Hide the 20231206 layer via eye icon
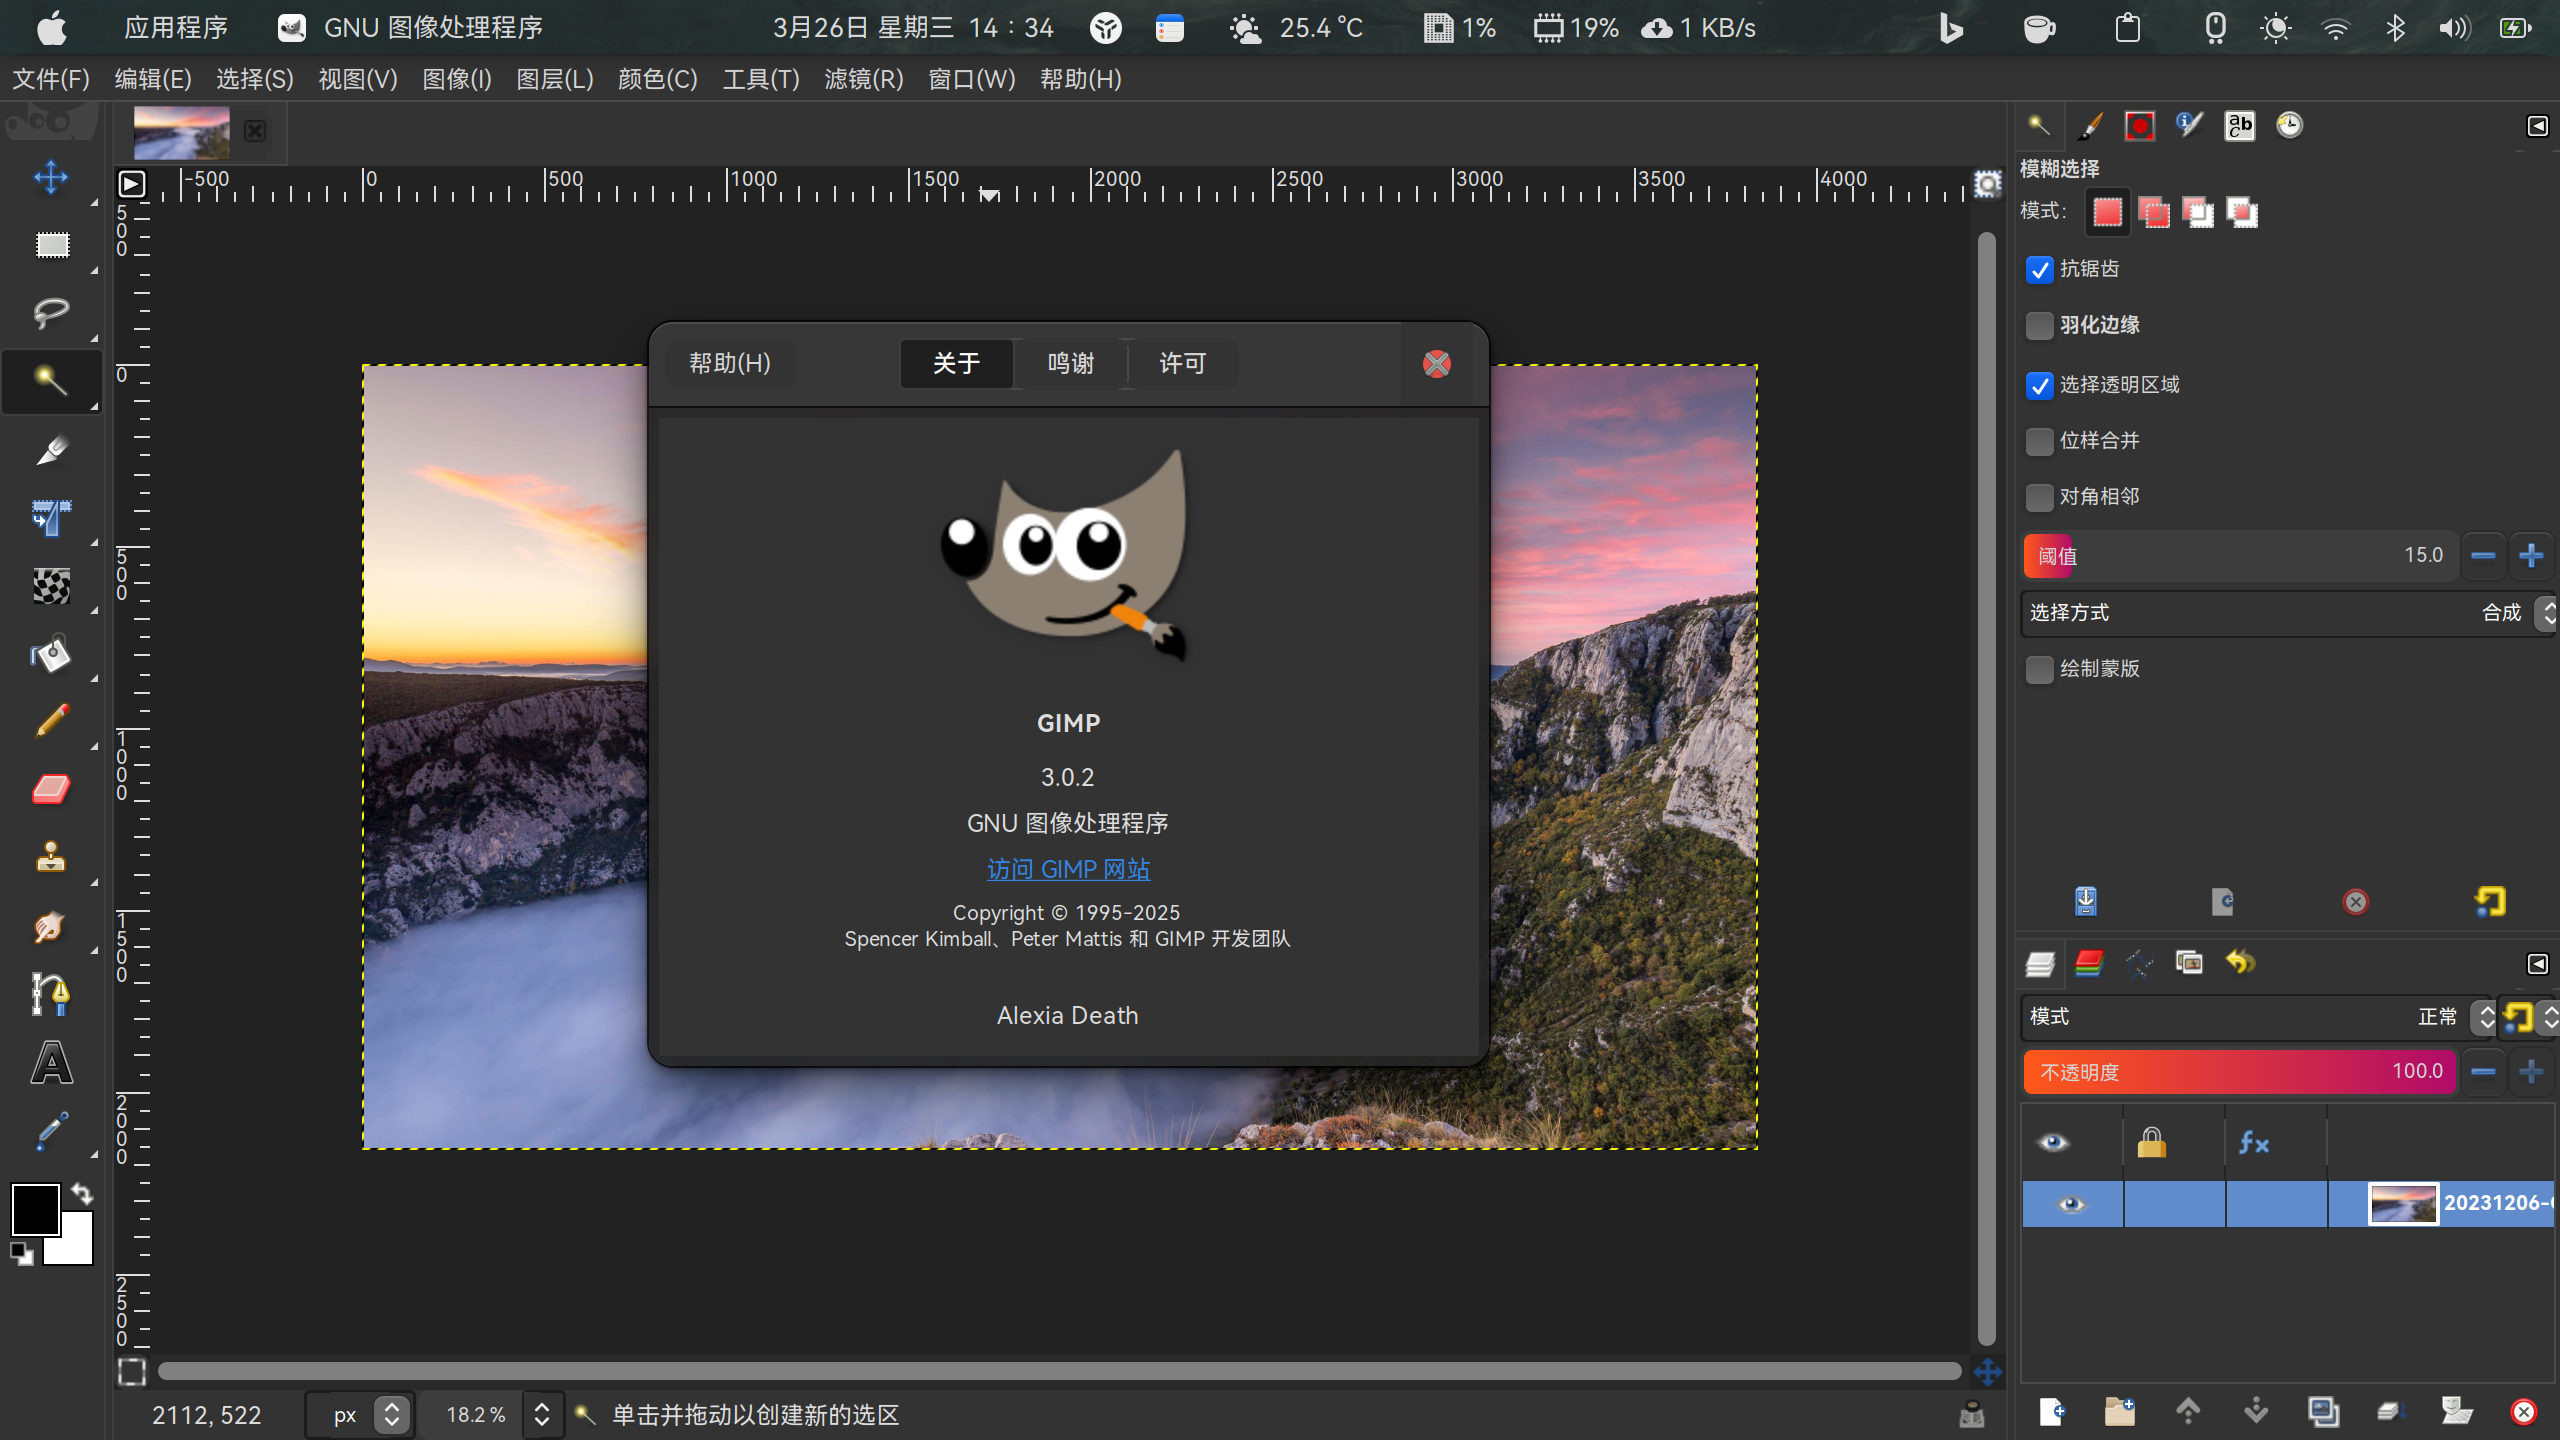The image size is (2560, 1440). coord(2071,1204)
